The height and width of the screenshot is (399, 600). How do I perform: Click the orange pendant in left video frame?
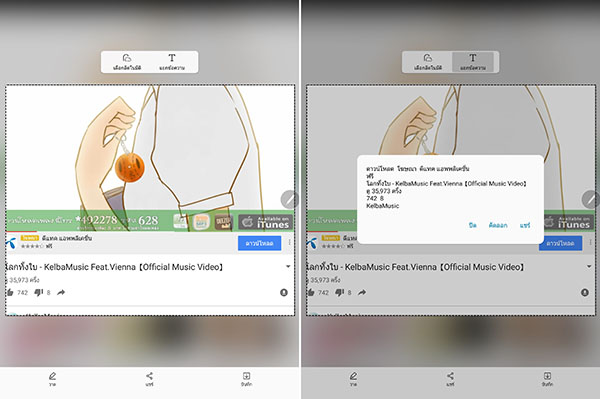tap(130, 168)
